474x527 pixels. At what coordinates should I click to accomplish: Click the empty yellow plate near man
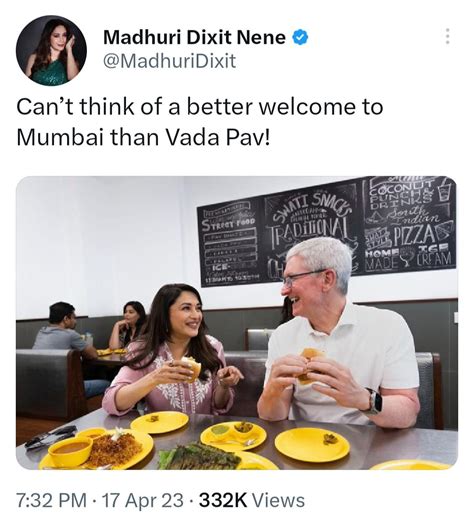pos(312,445)
